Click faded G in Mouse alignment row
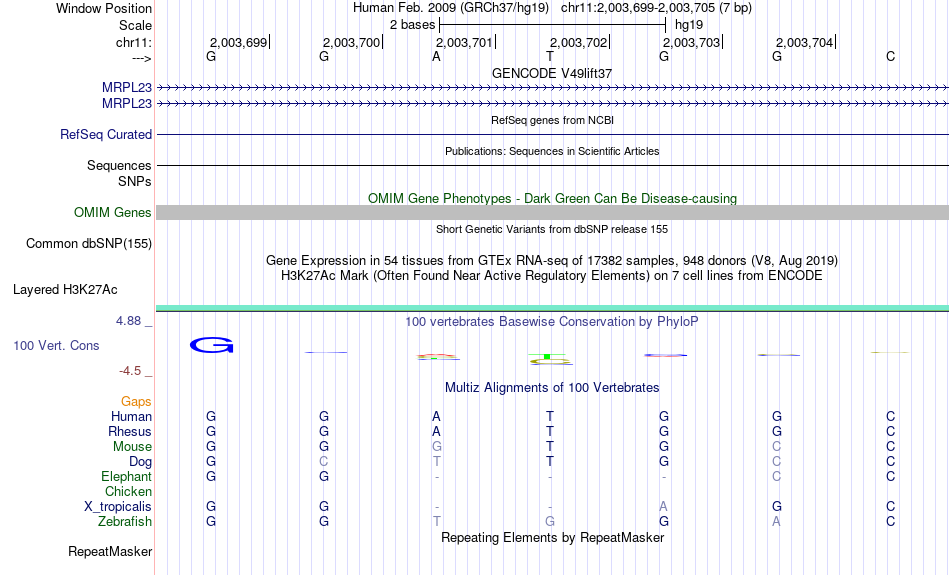This screenshot has height=575, width=950. pyautogui.click(x=437, y=447)
